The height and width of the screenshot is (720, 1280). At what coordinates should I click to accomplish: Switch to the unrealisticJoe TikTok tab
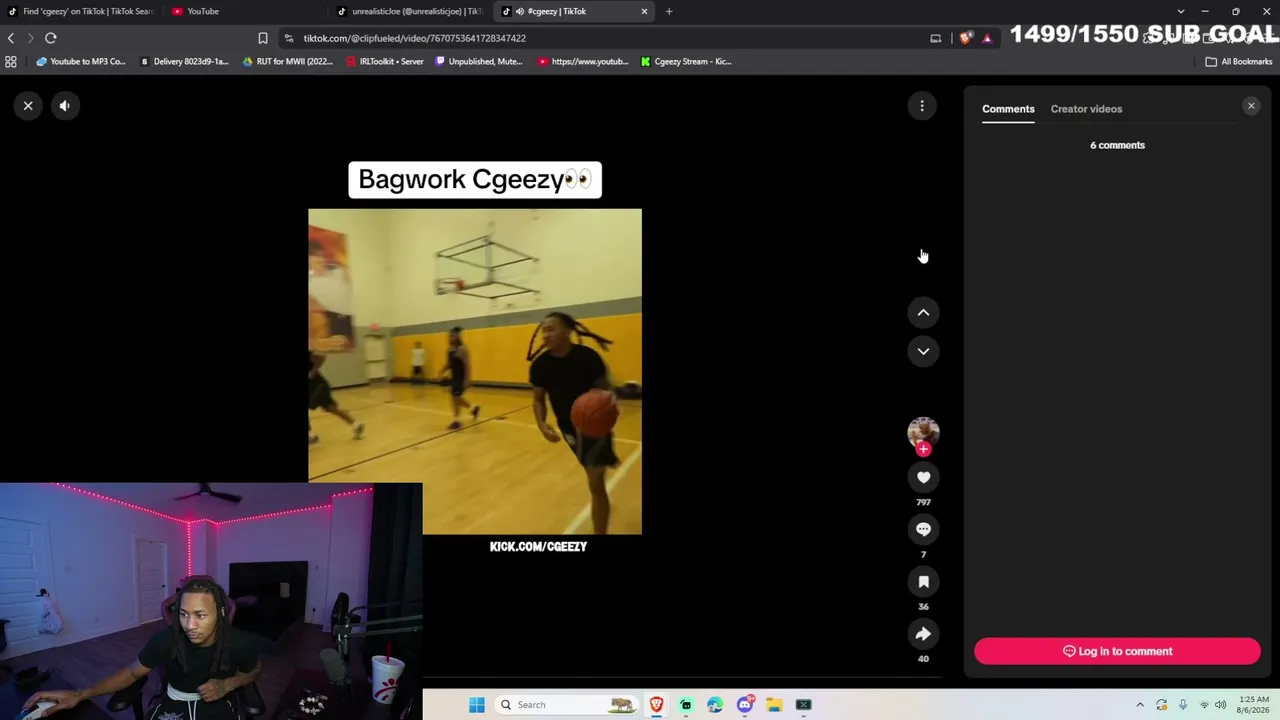(410, 11)
